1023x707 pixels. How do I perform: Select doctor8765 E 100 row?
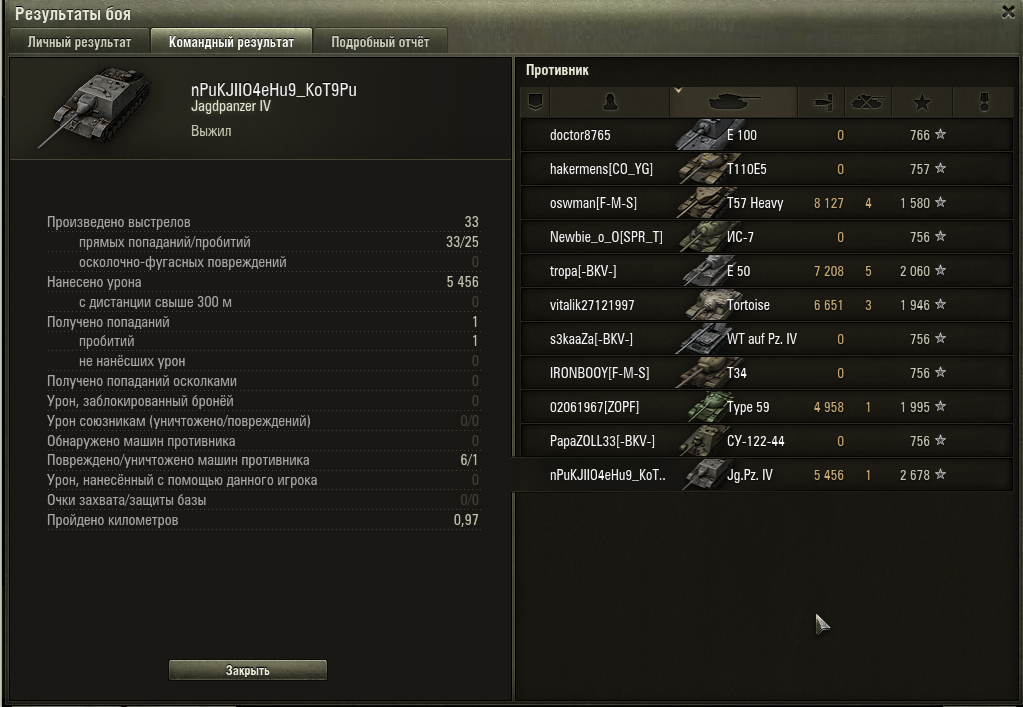(x=767, y=135)
